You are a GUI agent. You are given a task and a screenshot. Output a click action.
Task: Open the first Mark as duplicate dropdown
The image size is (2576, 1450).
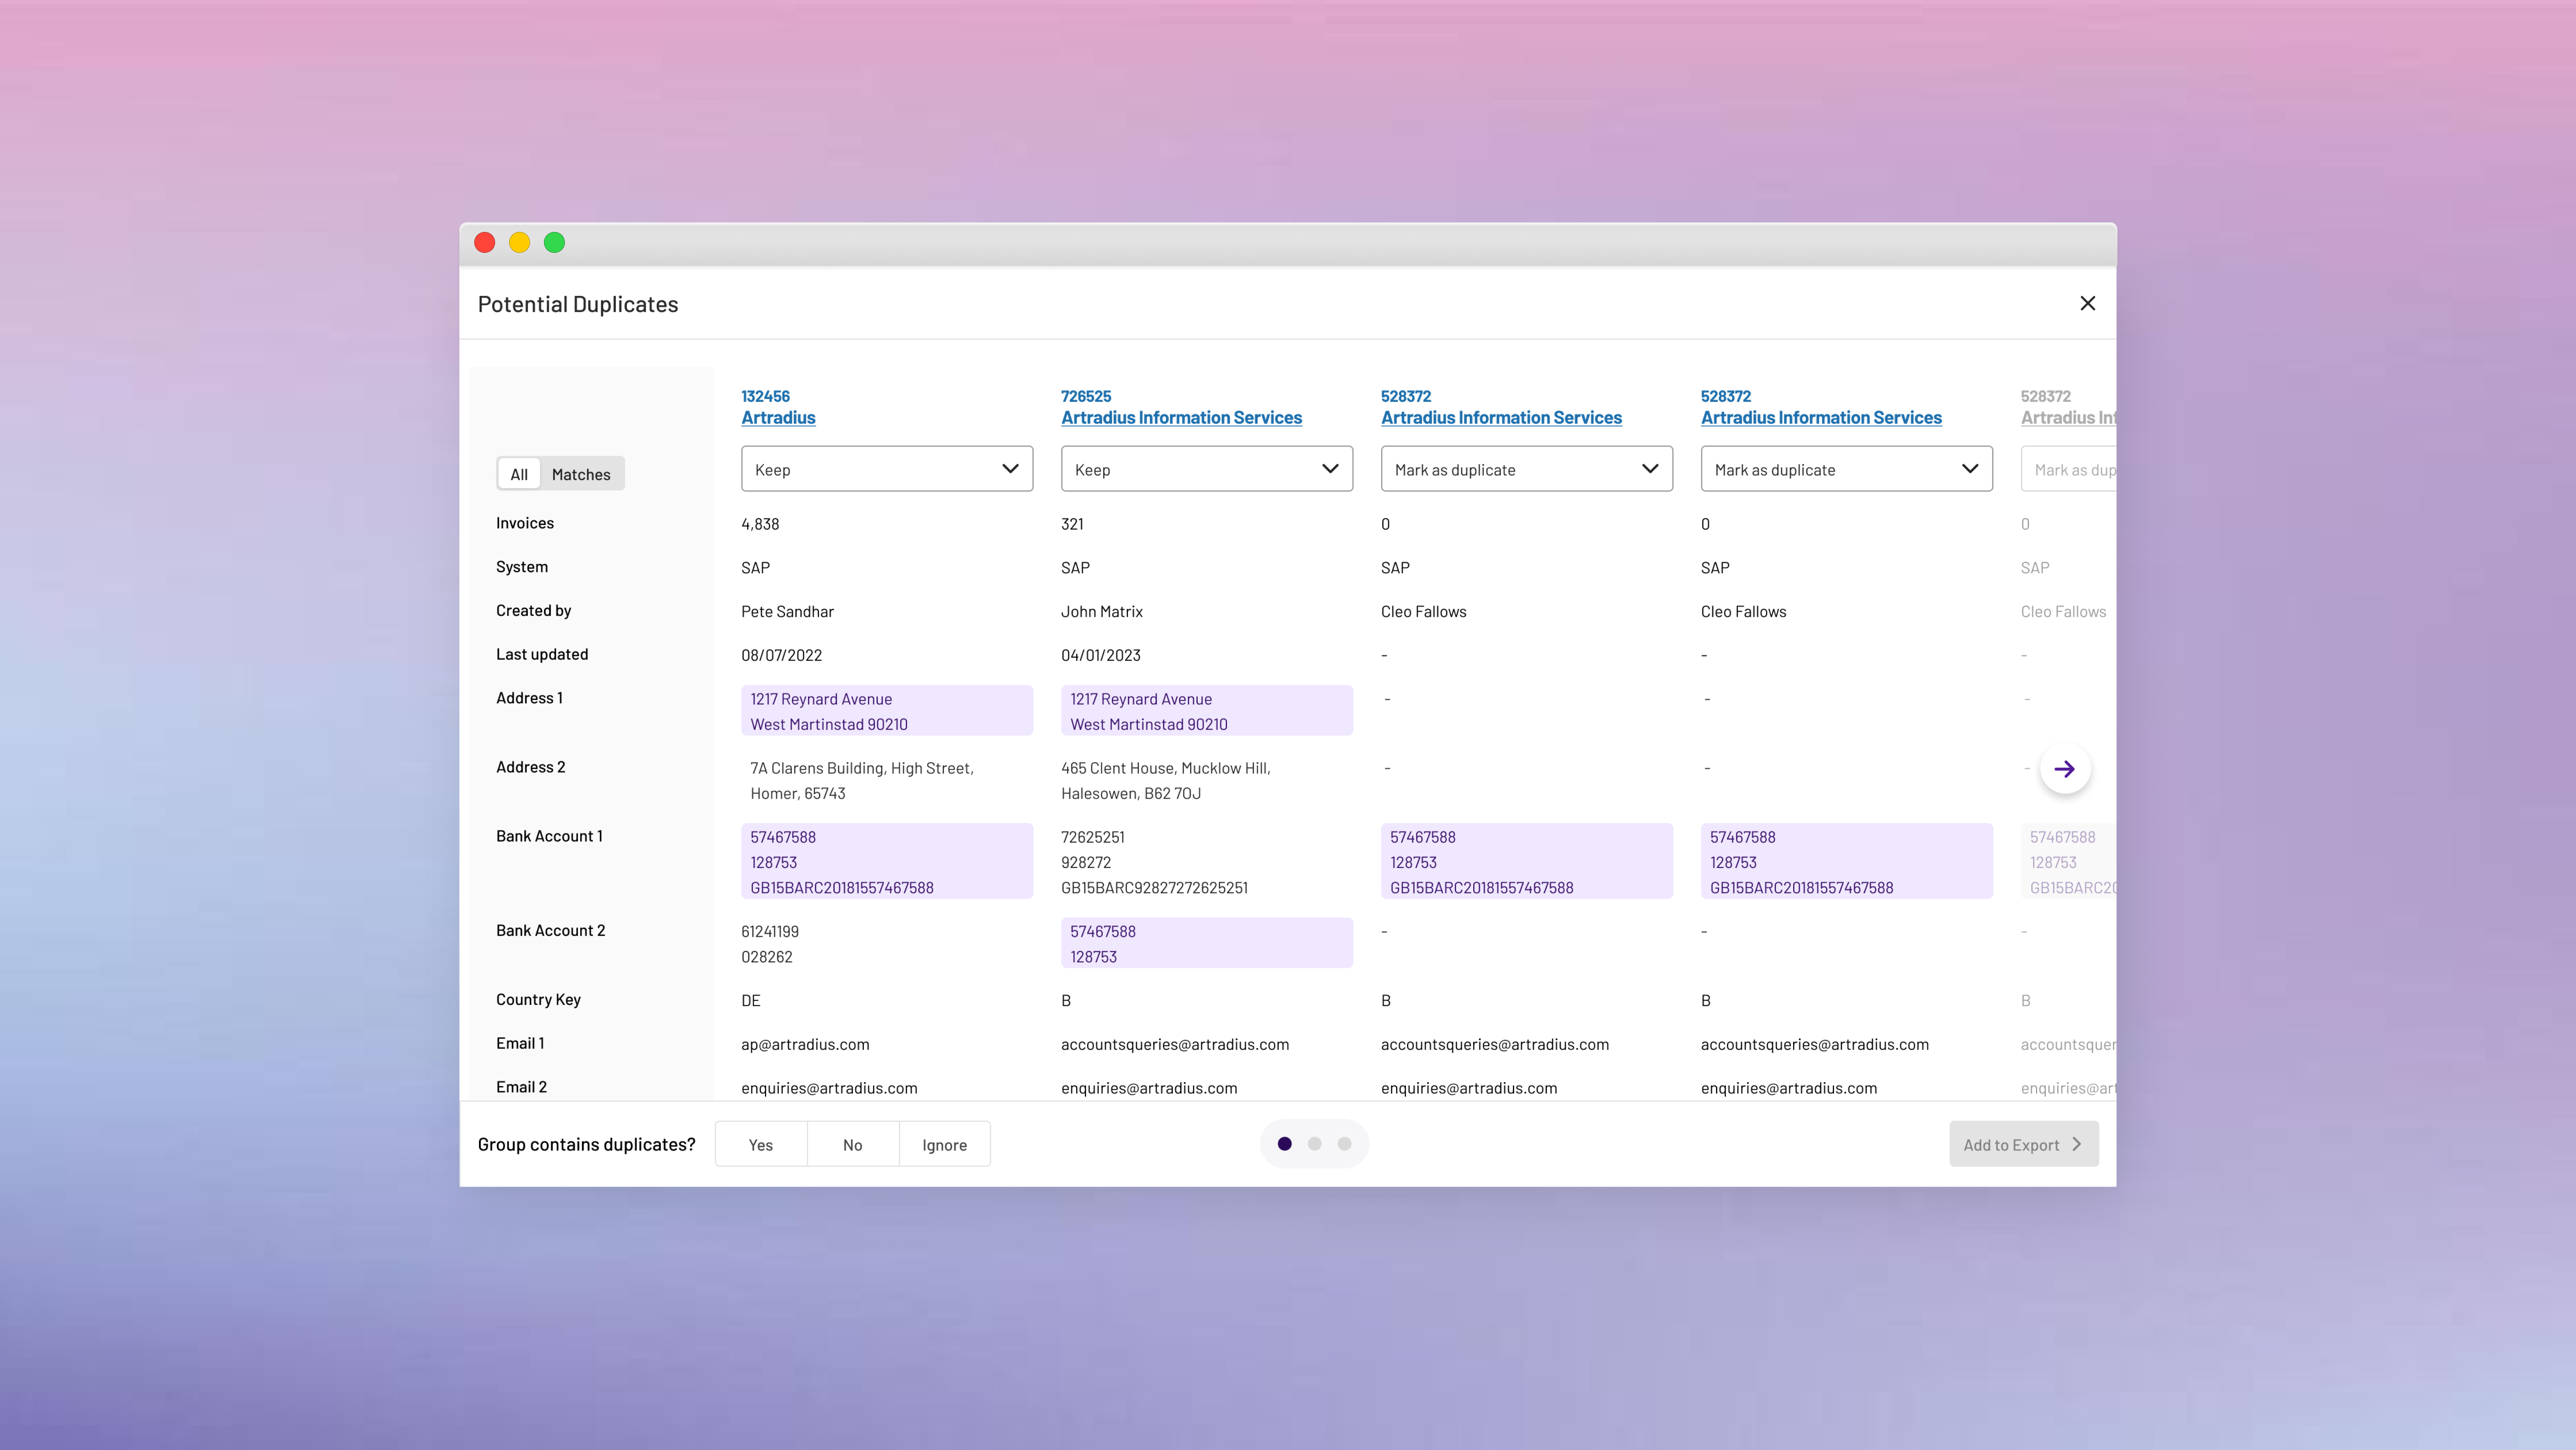(1526, 469)
